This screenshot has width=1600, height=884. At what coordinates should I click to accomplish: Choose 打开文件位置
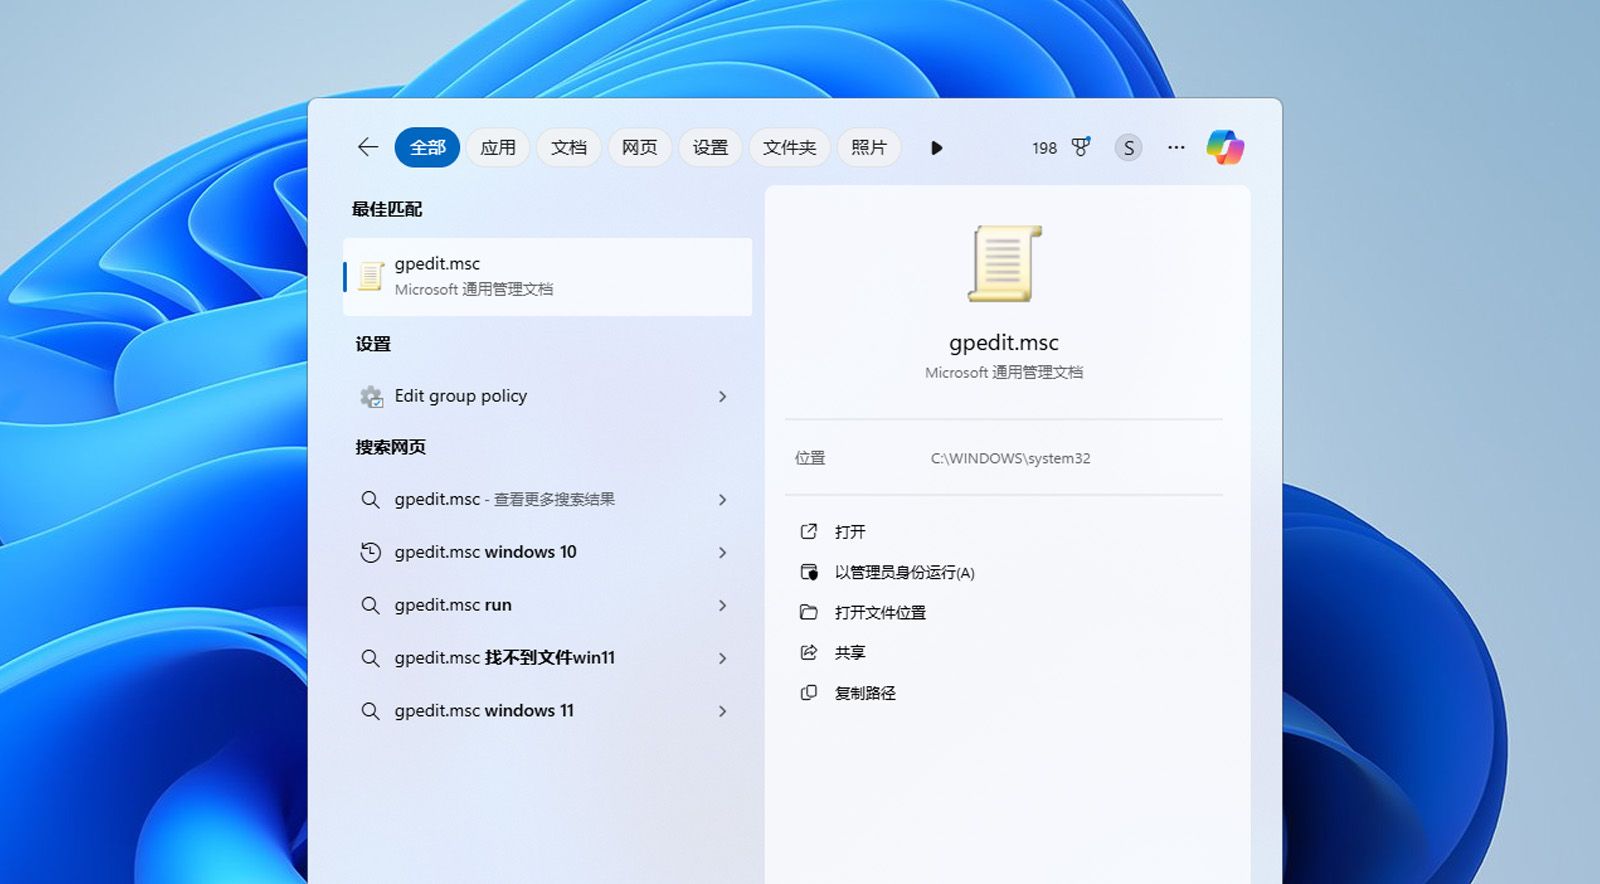coord(880,612)
